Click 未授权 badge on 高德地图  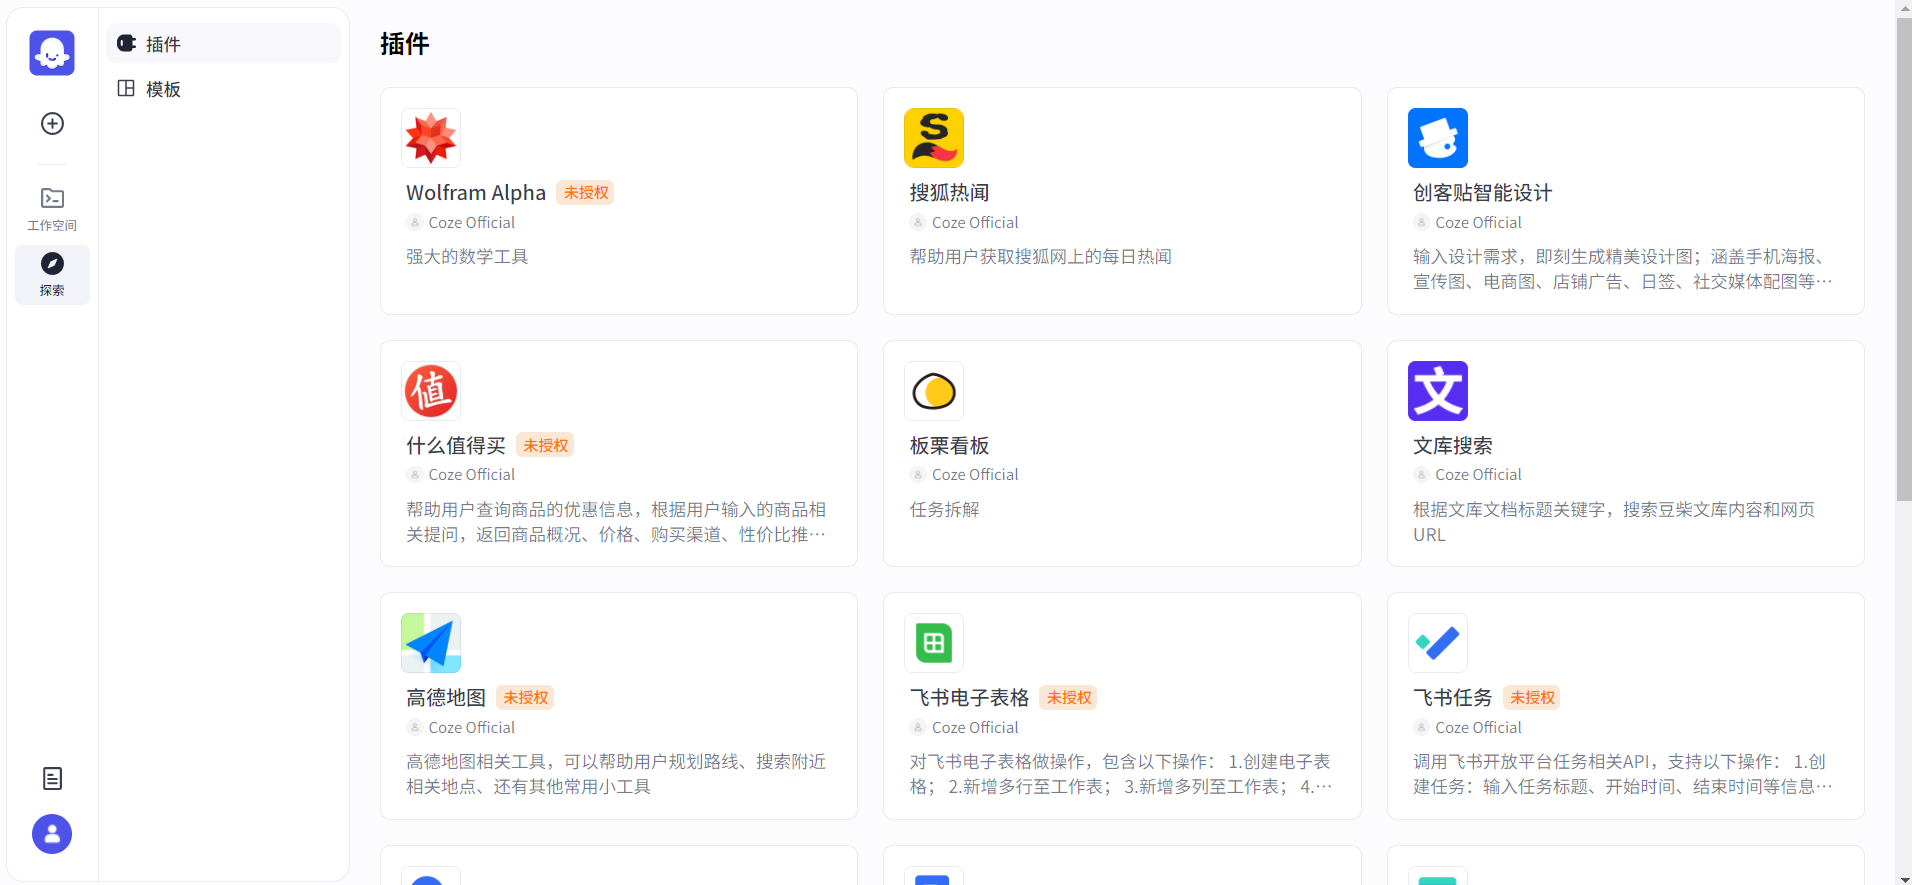pyautogui.click(x=526, y=698)
